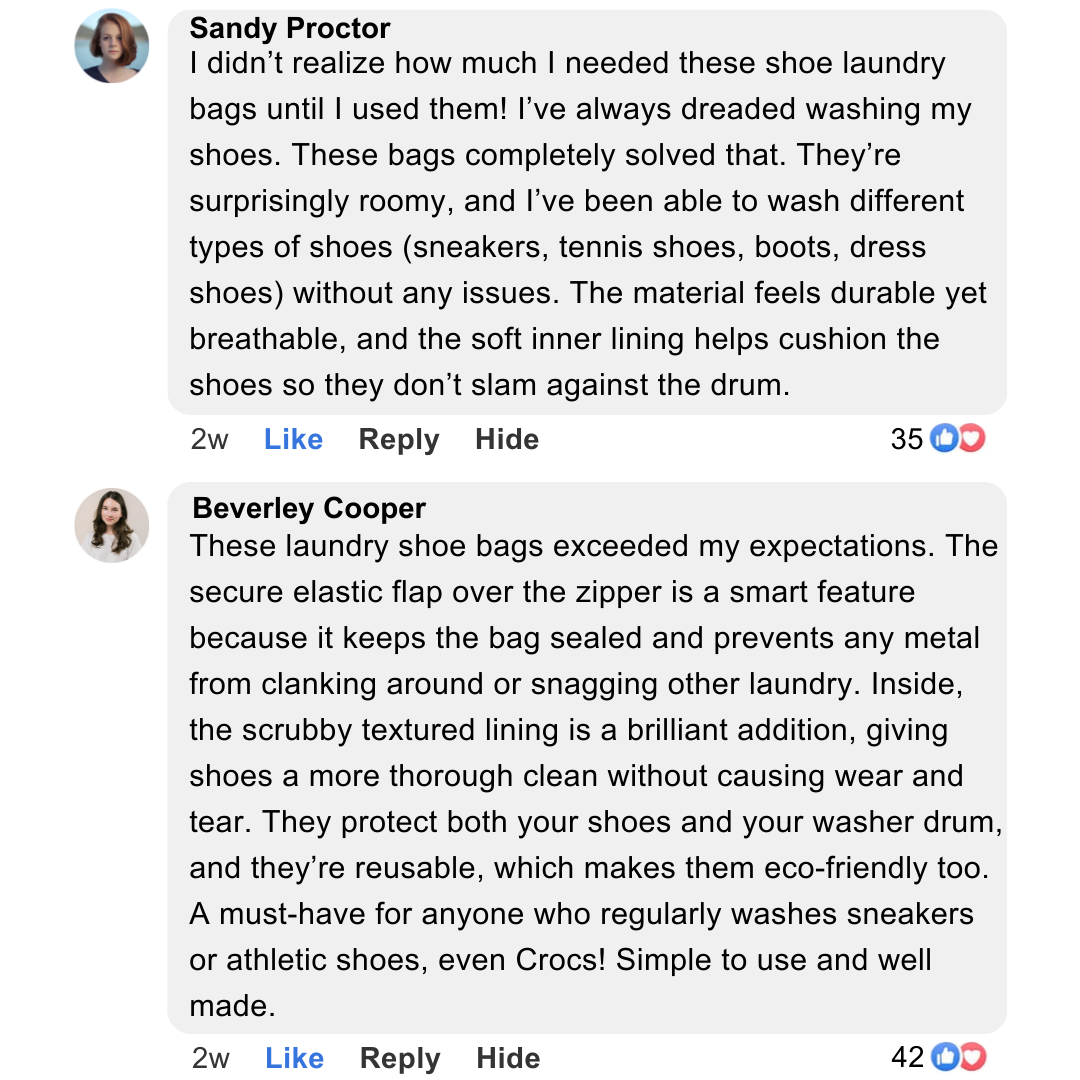Hide Sandy Proctor's comment
1080x1080 pixels.
coord(507,440)
